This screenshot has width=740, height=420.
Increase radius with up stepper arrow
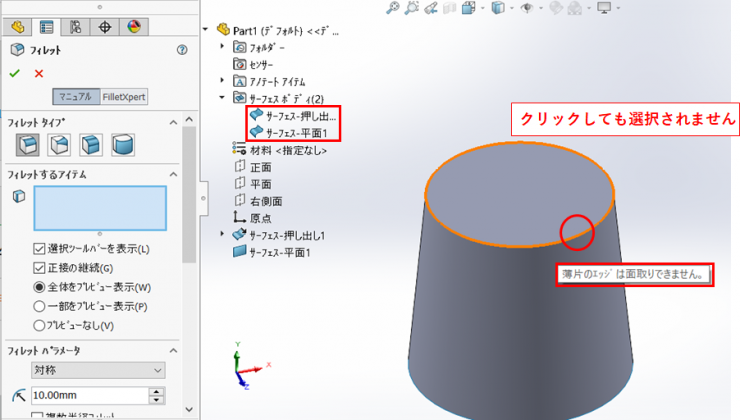[156, 391]
